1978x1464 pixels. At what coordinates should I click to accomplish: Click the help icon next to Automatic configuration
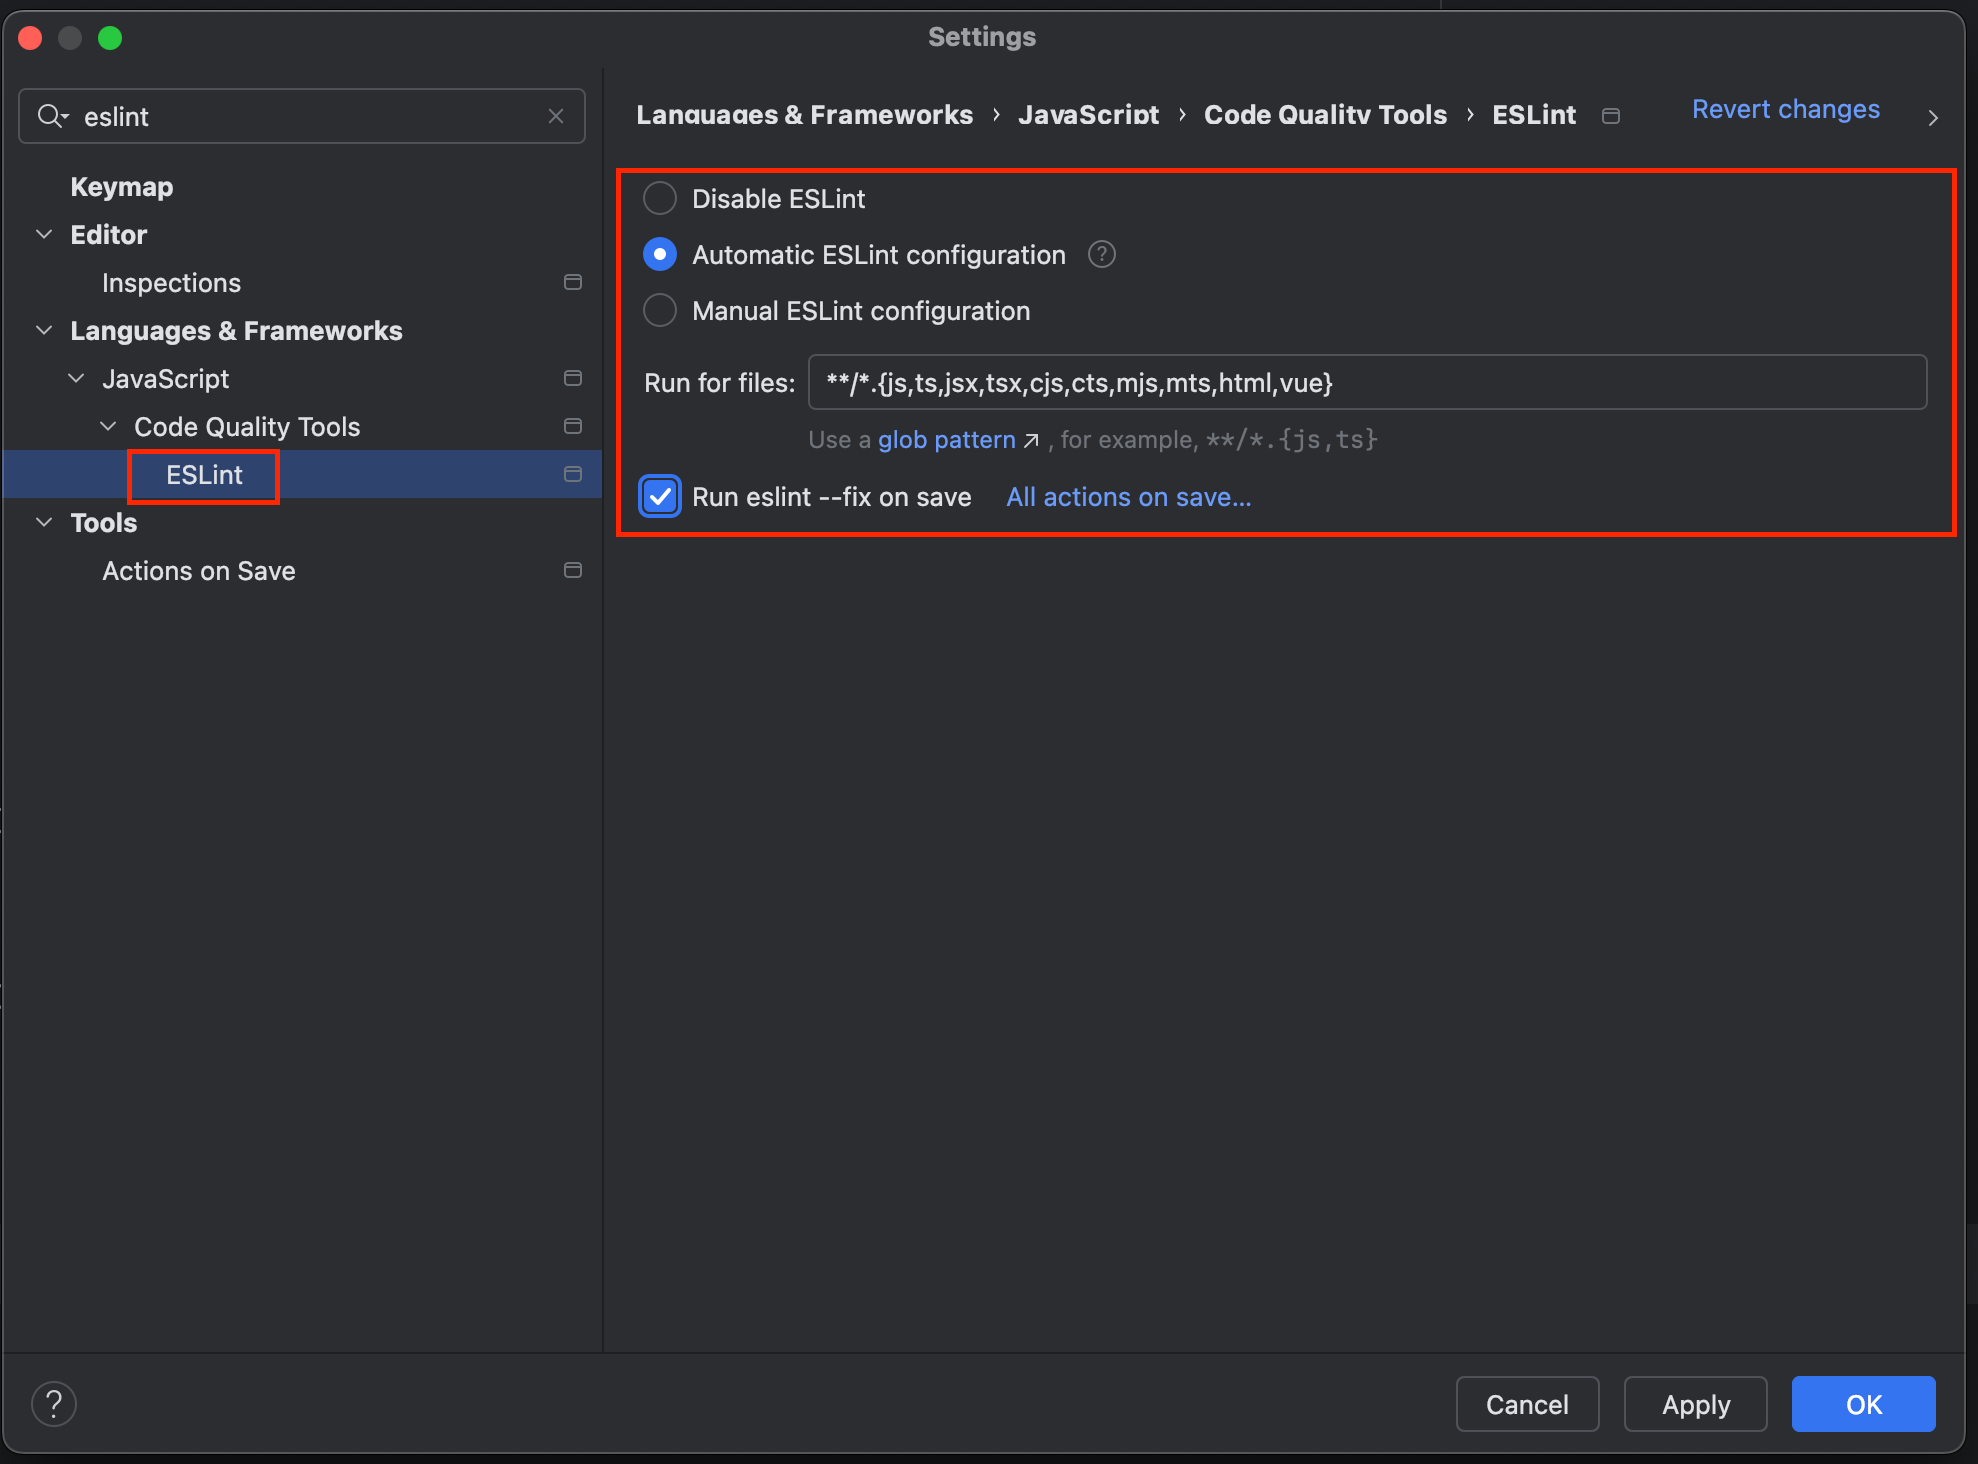[x=1101, y=255]
